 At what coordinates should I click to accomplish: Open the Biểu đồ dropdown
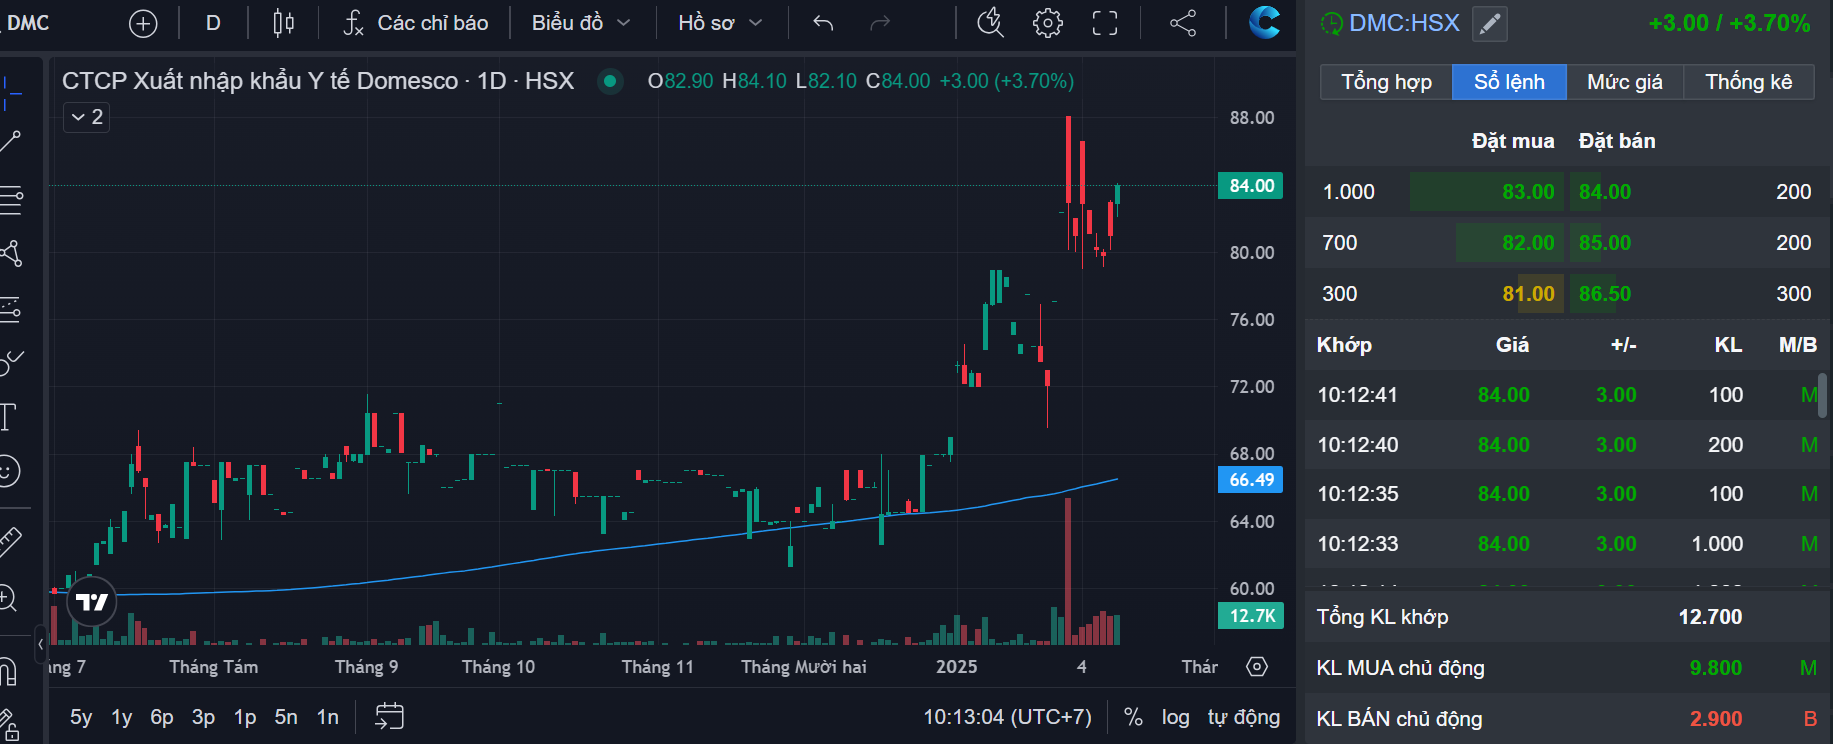581,23
